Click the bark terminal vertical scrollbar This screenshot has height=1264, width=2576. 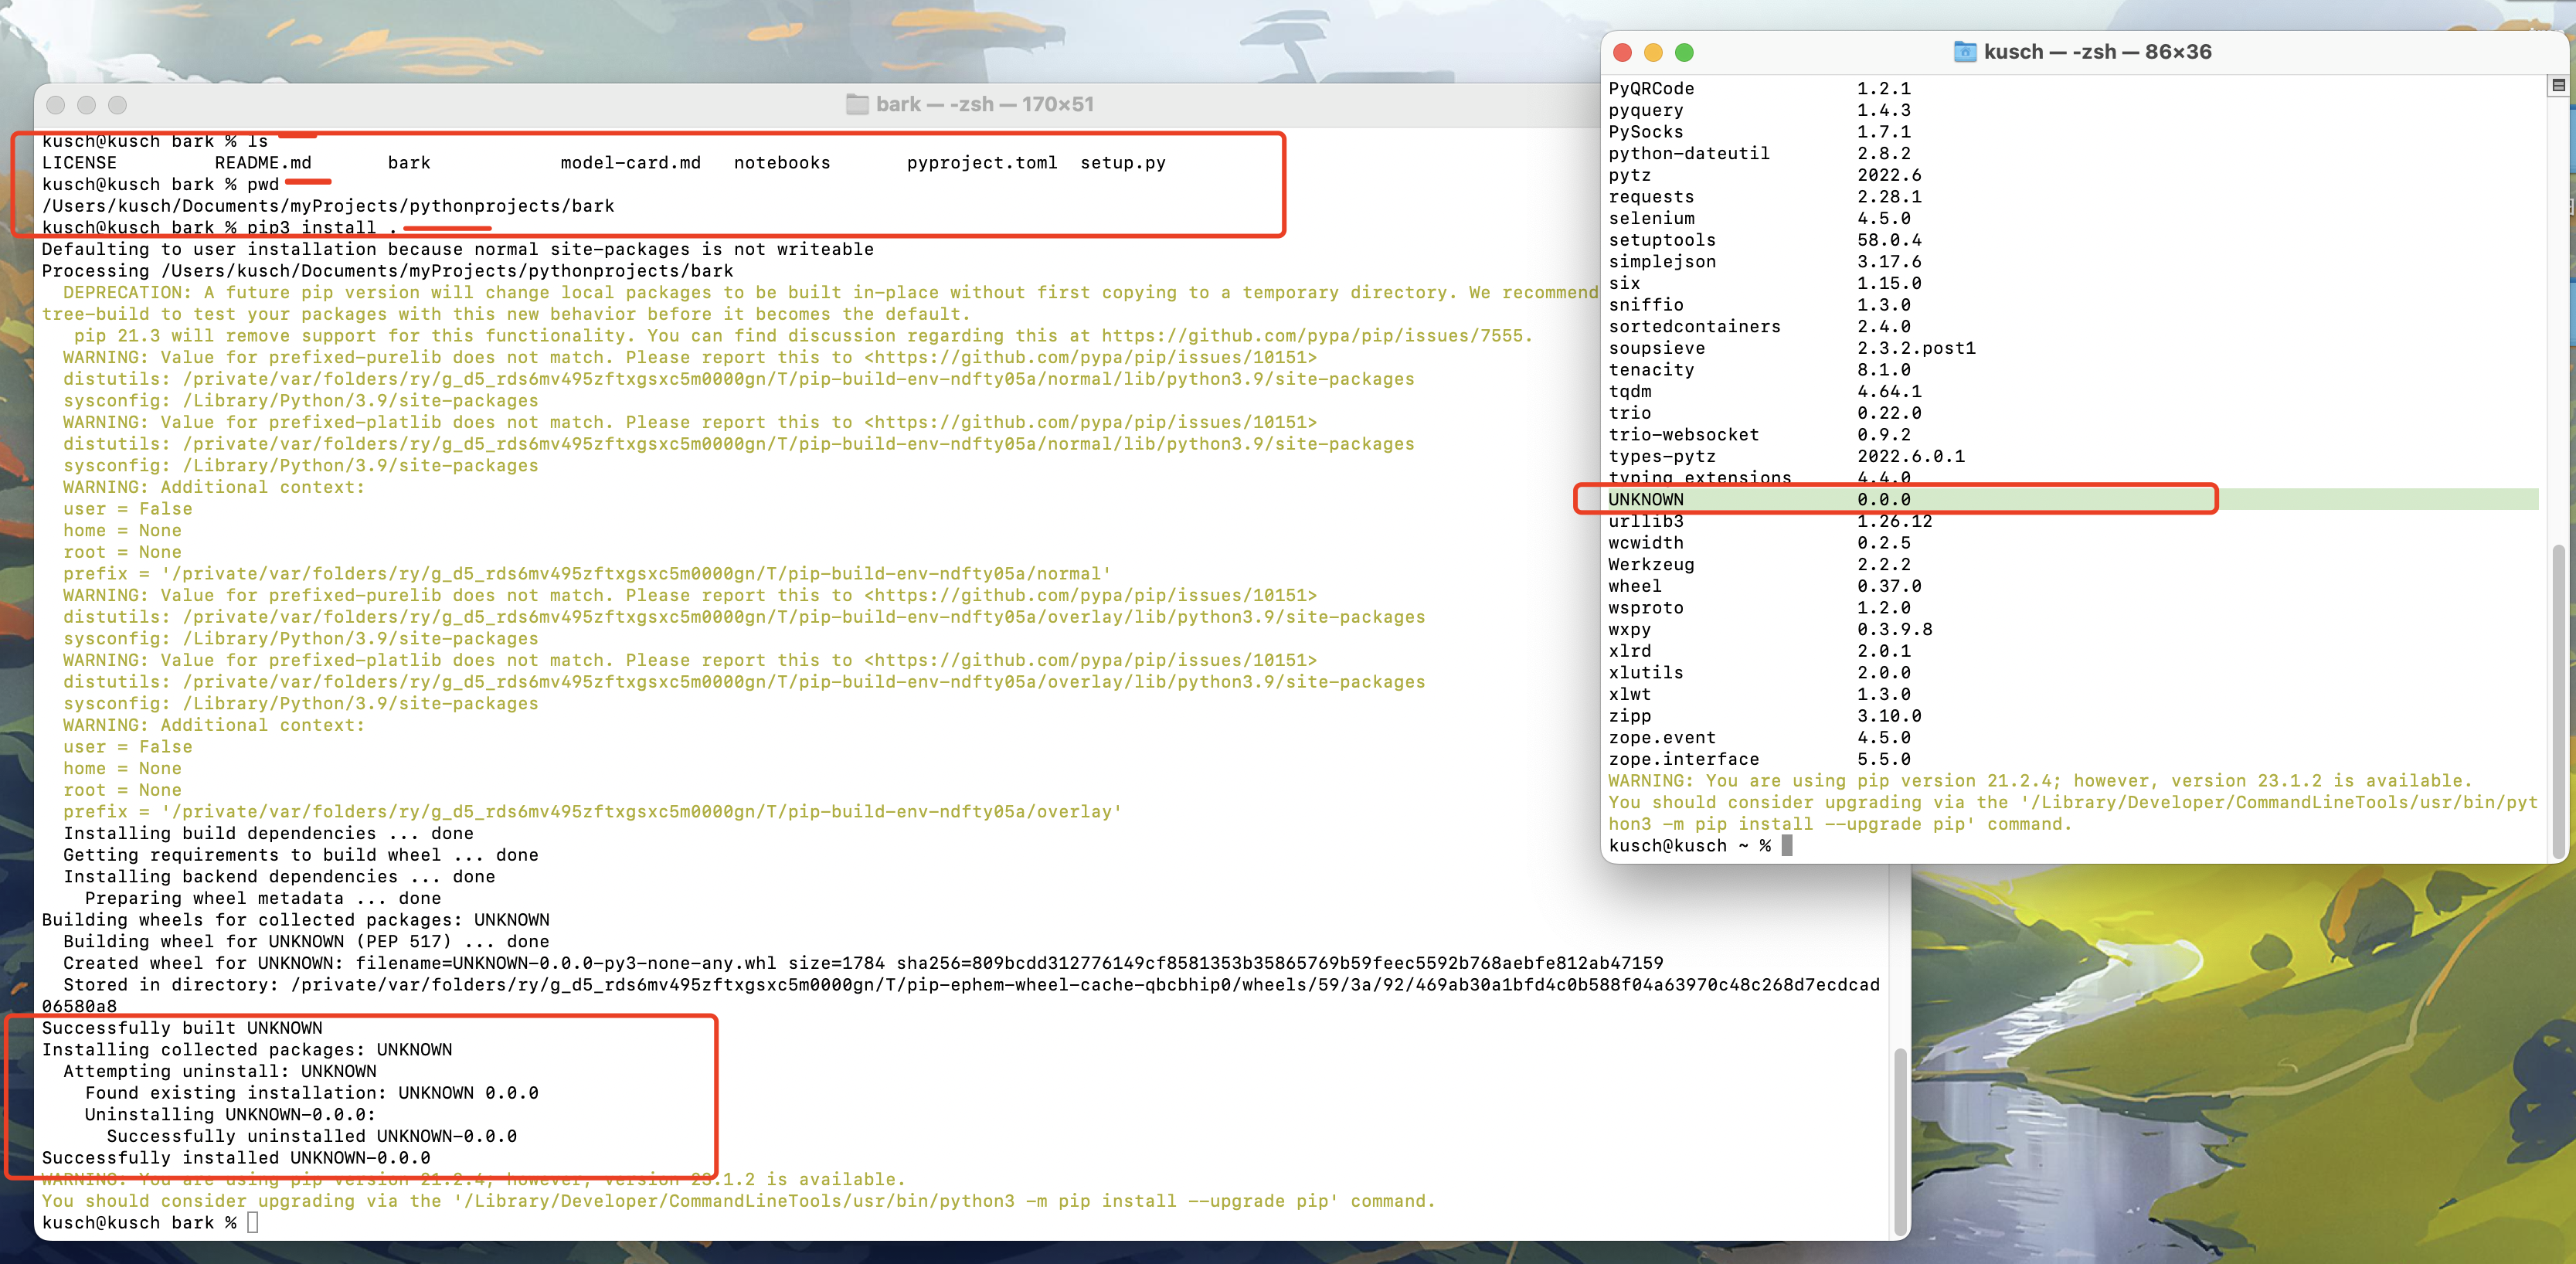tap(1899, 1140)
